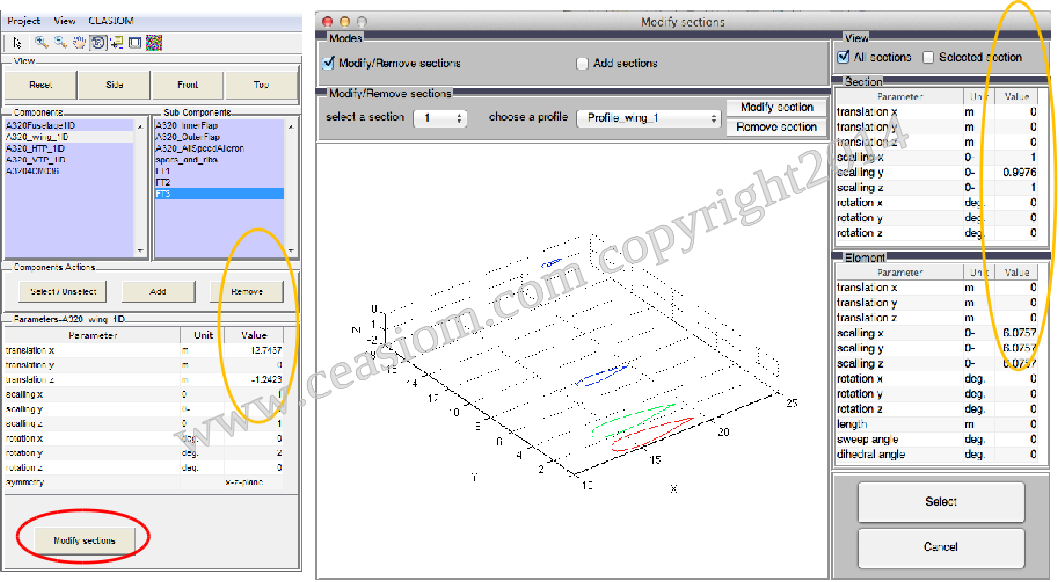Viewport: 1059px width, 582px height.
Task: Uncheck the Modify/Remove sections checkbox
Action: point(328,63)
